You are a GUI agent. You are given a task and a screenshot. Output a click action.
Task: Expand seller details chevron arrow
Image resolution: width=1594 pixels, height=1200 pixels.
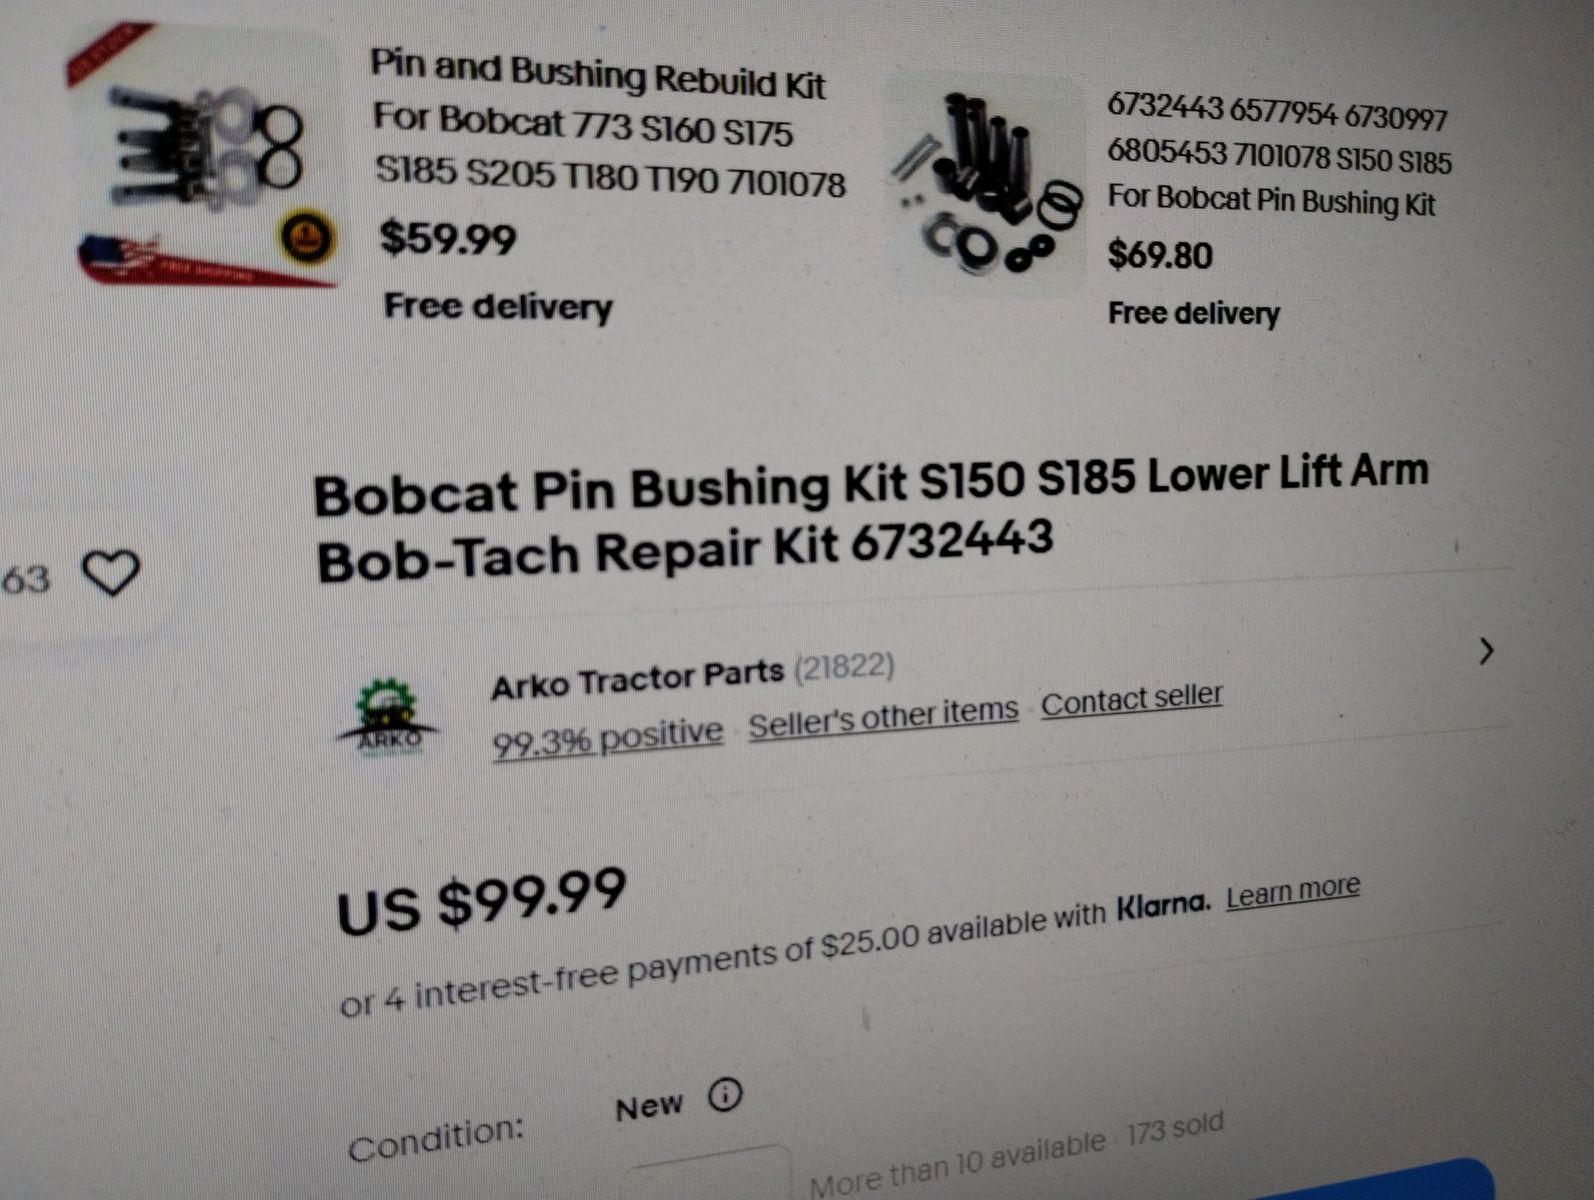click(1486, 651)
